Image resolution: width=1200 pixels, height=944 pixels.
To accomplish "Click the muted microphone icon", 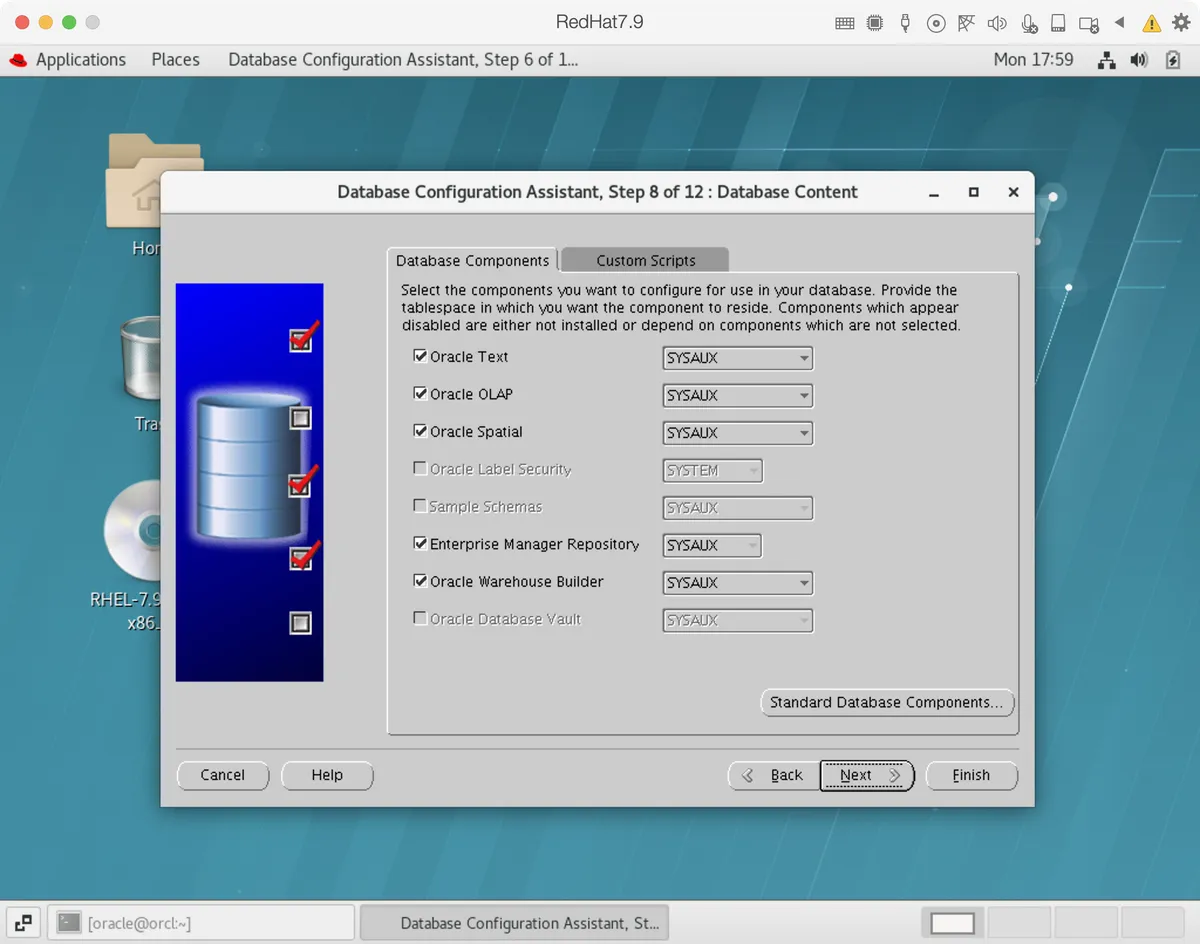I will coord(1029,22).
